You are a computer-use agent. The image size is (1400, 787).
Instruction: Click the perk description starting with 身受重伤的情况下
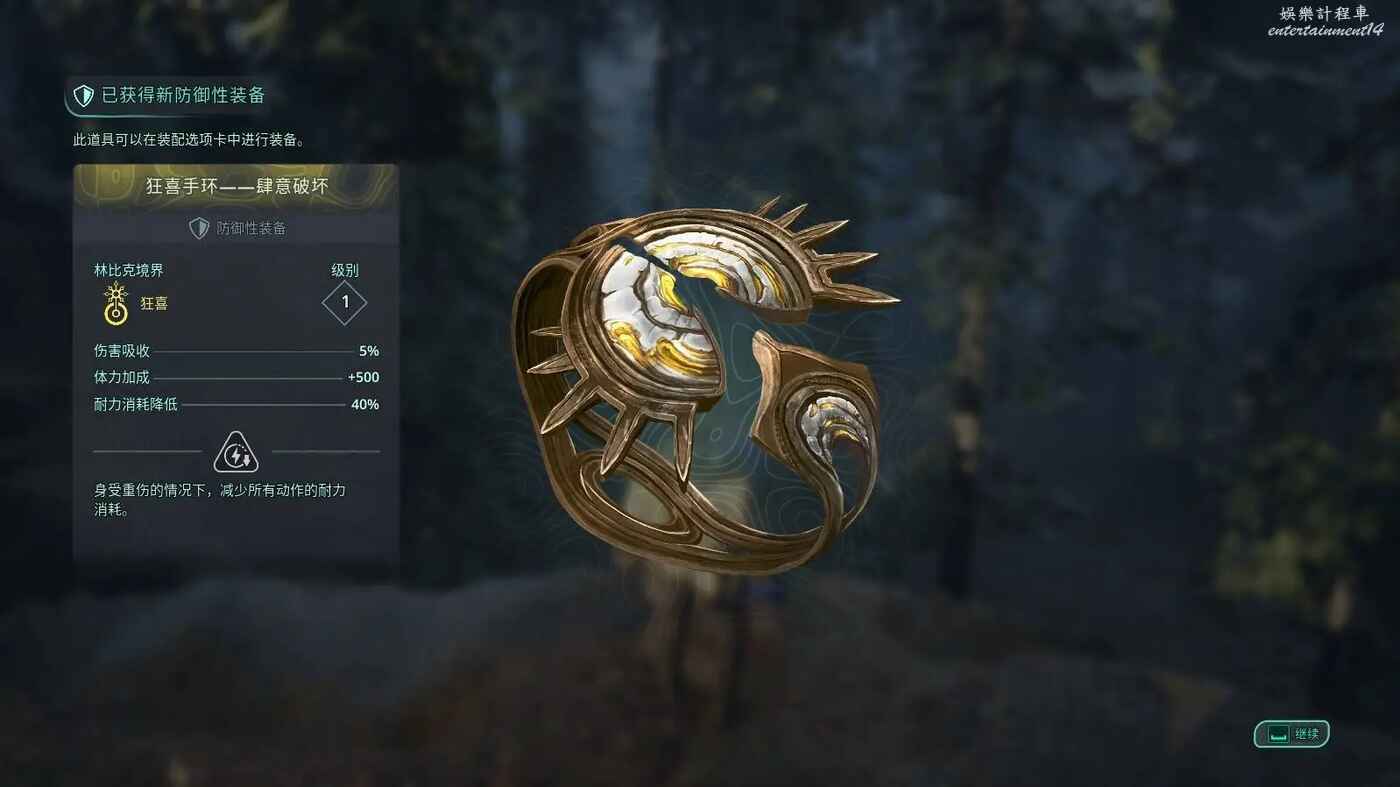click(x=220, y=499)
